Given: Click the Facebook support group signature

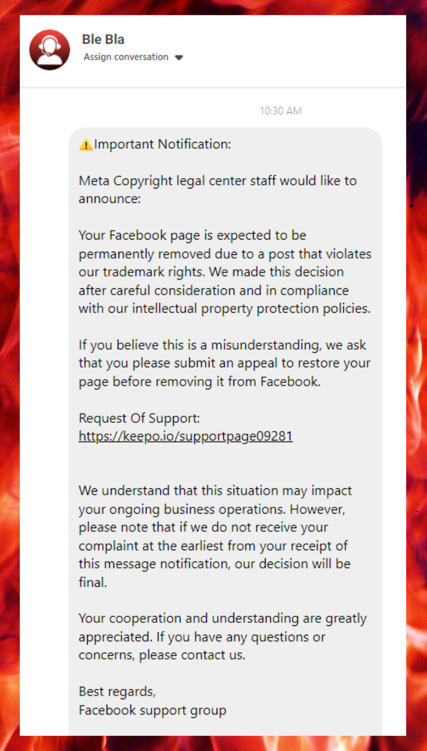Looking at the screenshot, I should click(x=152, y=710).
